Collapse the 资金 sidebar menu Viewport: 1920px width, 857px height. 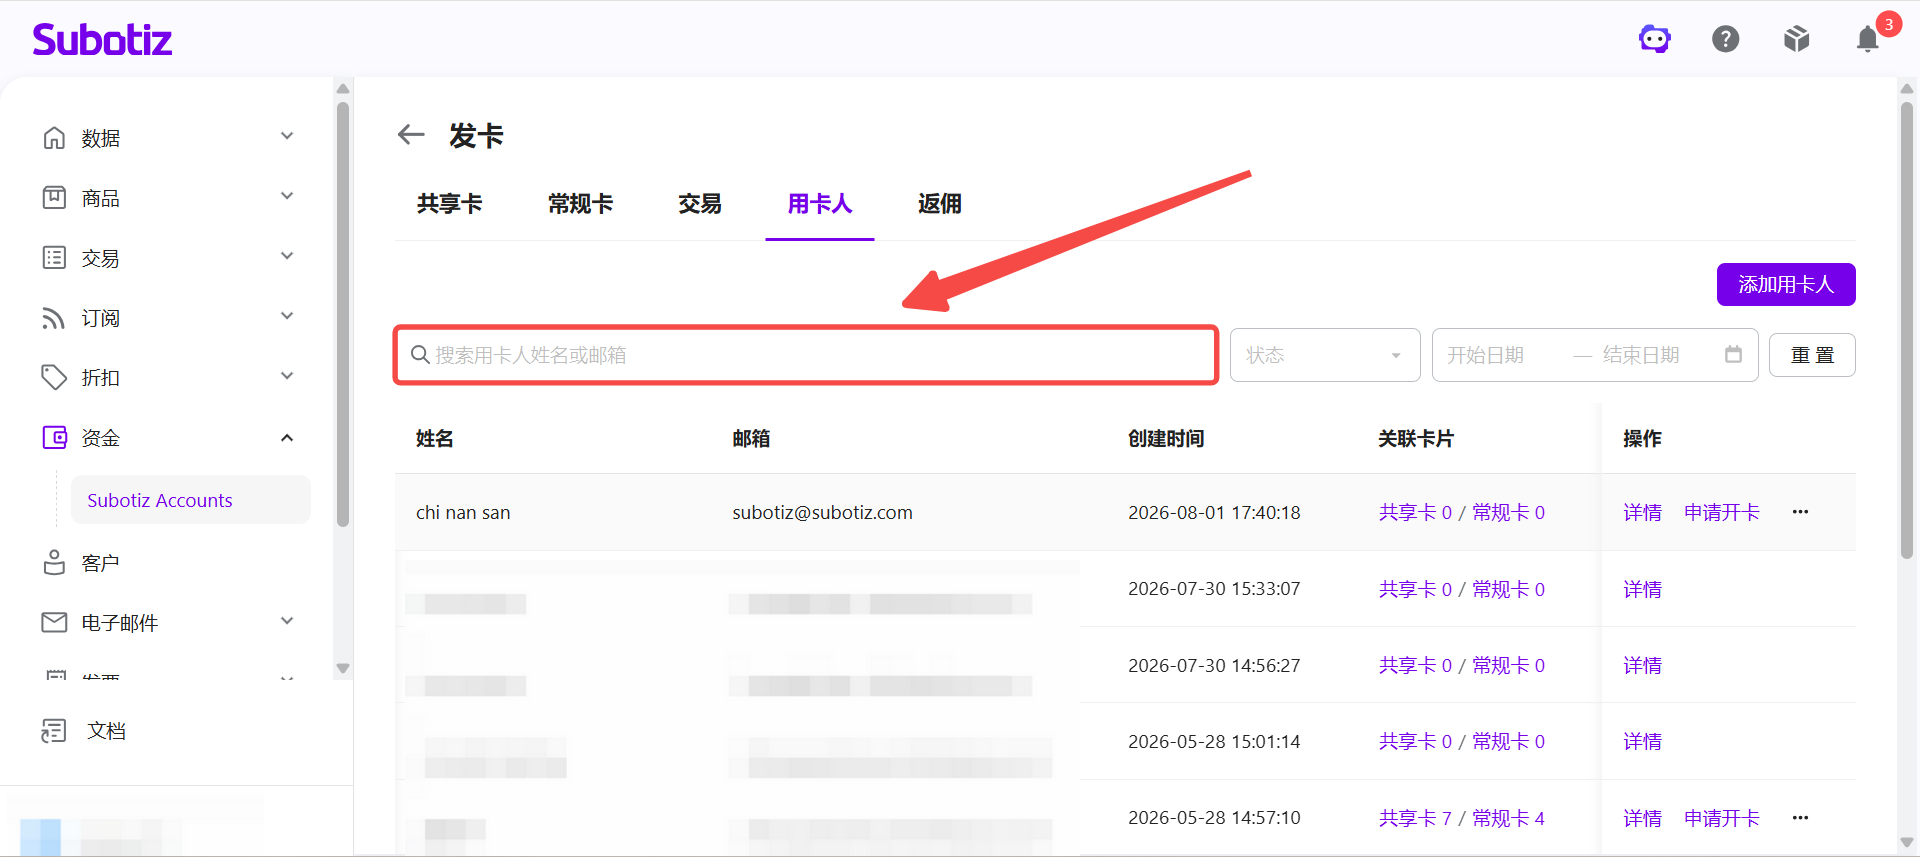pyautogui.click(x=287, y=437)
